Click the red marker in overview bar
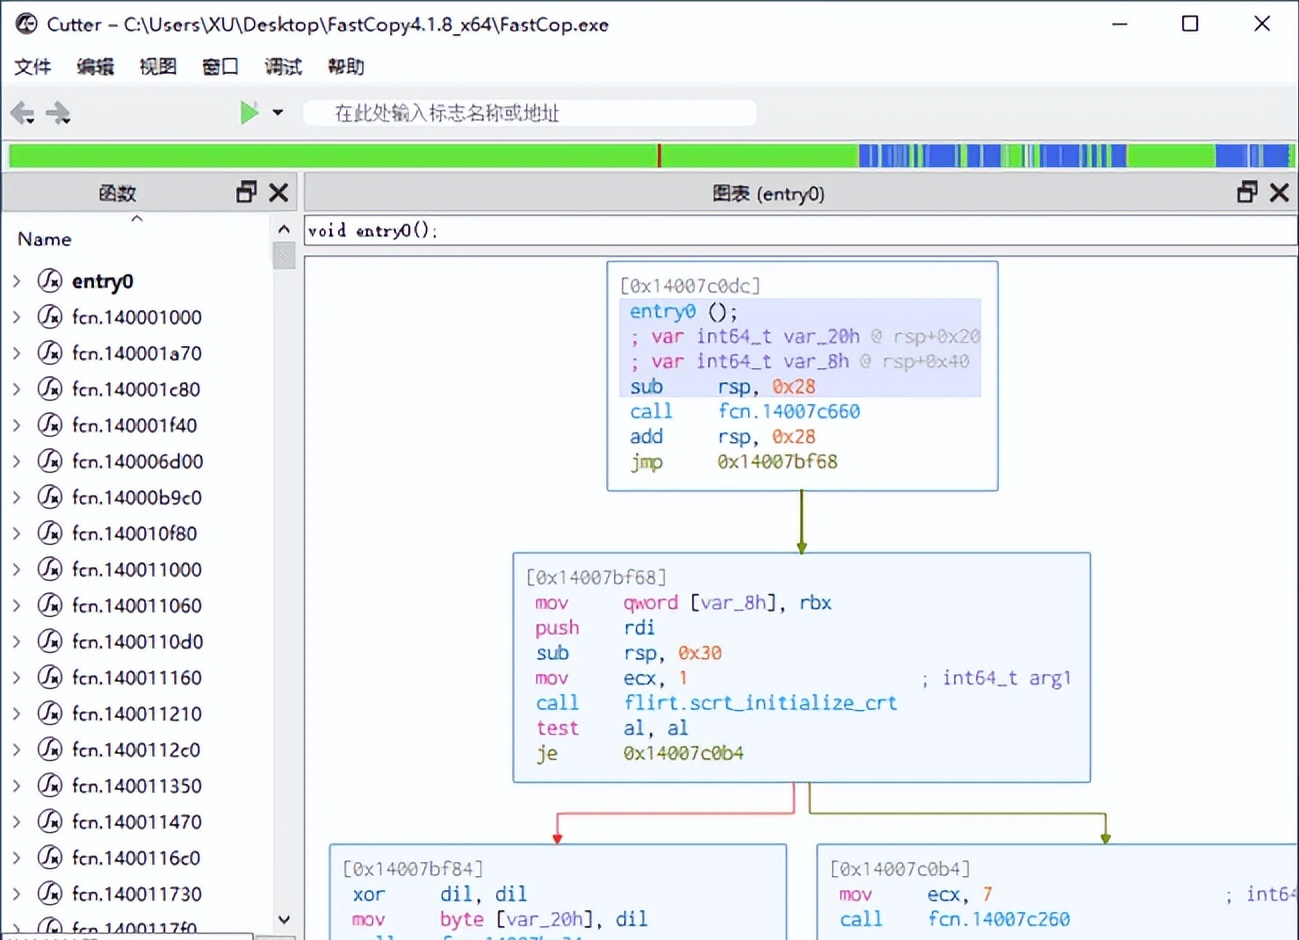 [659, 155]
